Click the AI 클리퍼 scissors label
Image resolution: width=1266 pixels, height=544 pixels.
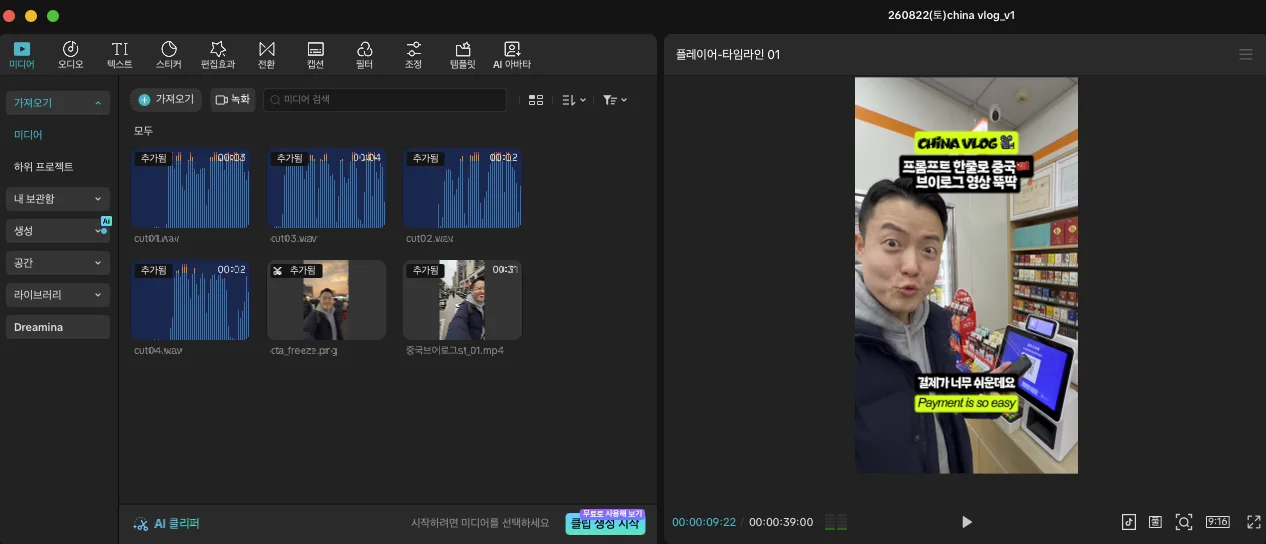[167, 523]
